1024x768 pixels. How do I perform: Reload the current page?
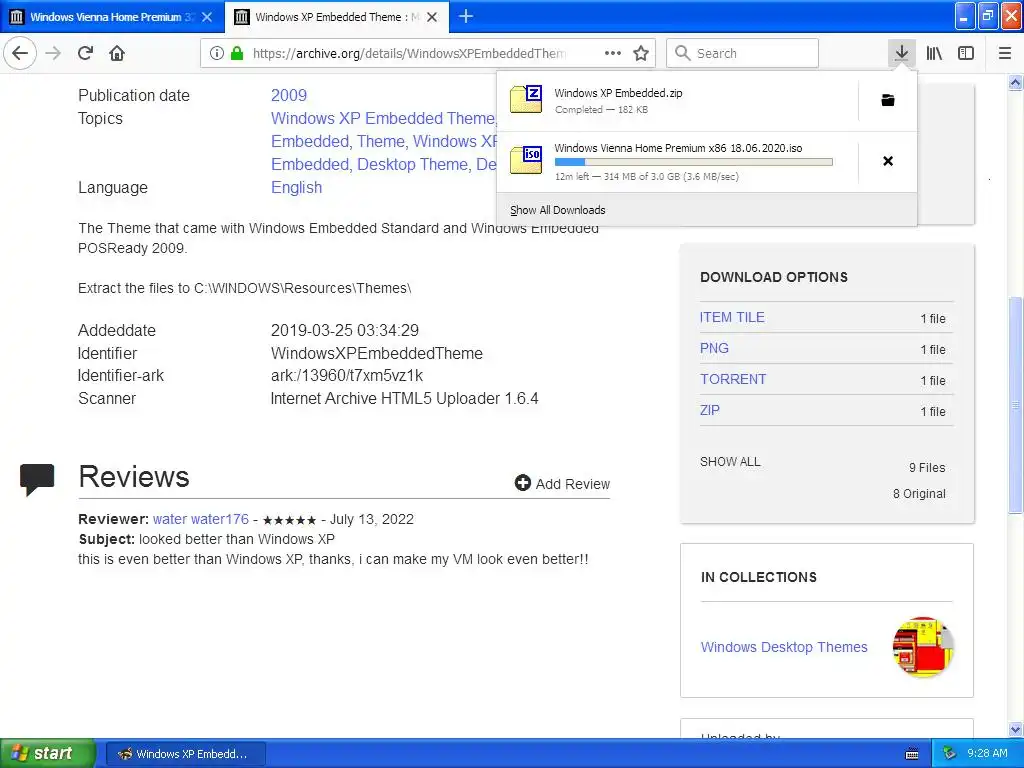point(85,53)
